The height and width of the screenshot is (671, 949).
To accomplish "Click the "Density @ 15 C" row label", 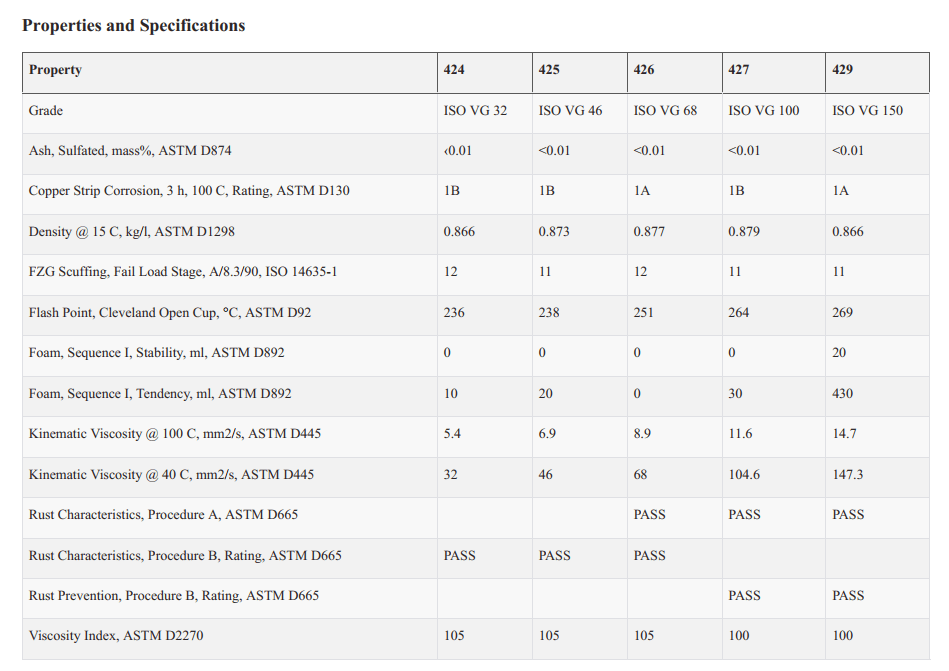I will point(132,232).
